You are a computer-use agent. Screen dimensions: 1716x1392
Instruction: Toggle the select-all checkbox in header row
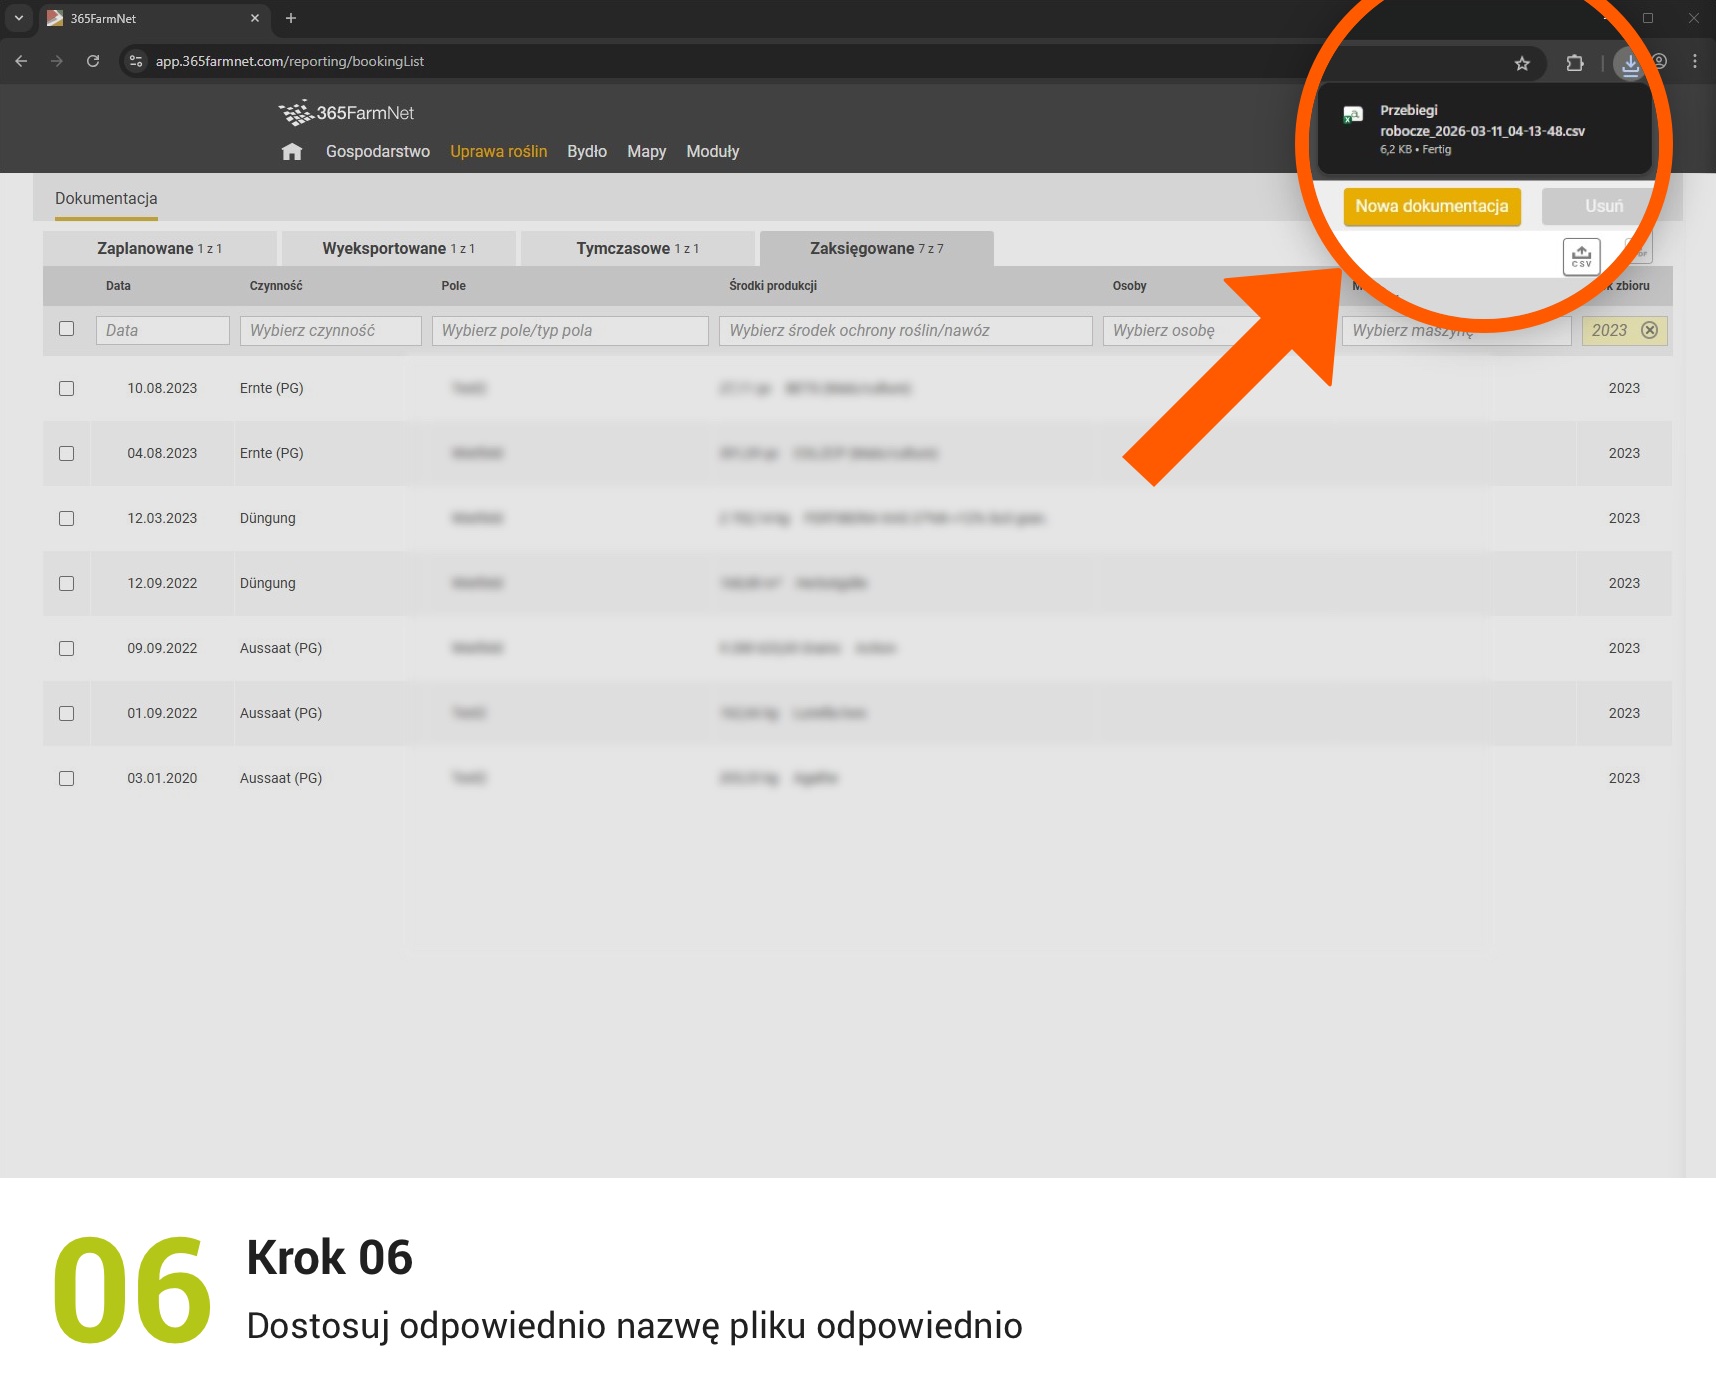[66, 328]
